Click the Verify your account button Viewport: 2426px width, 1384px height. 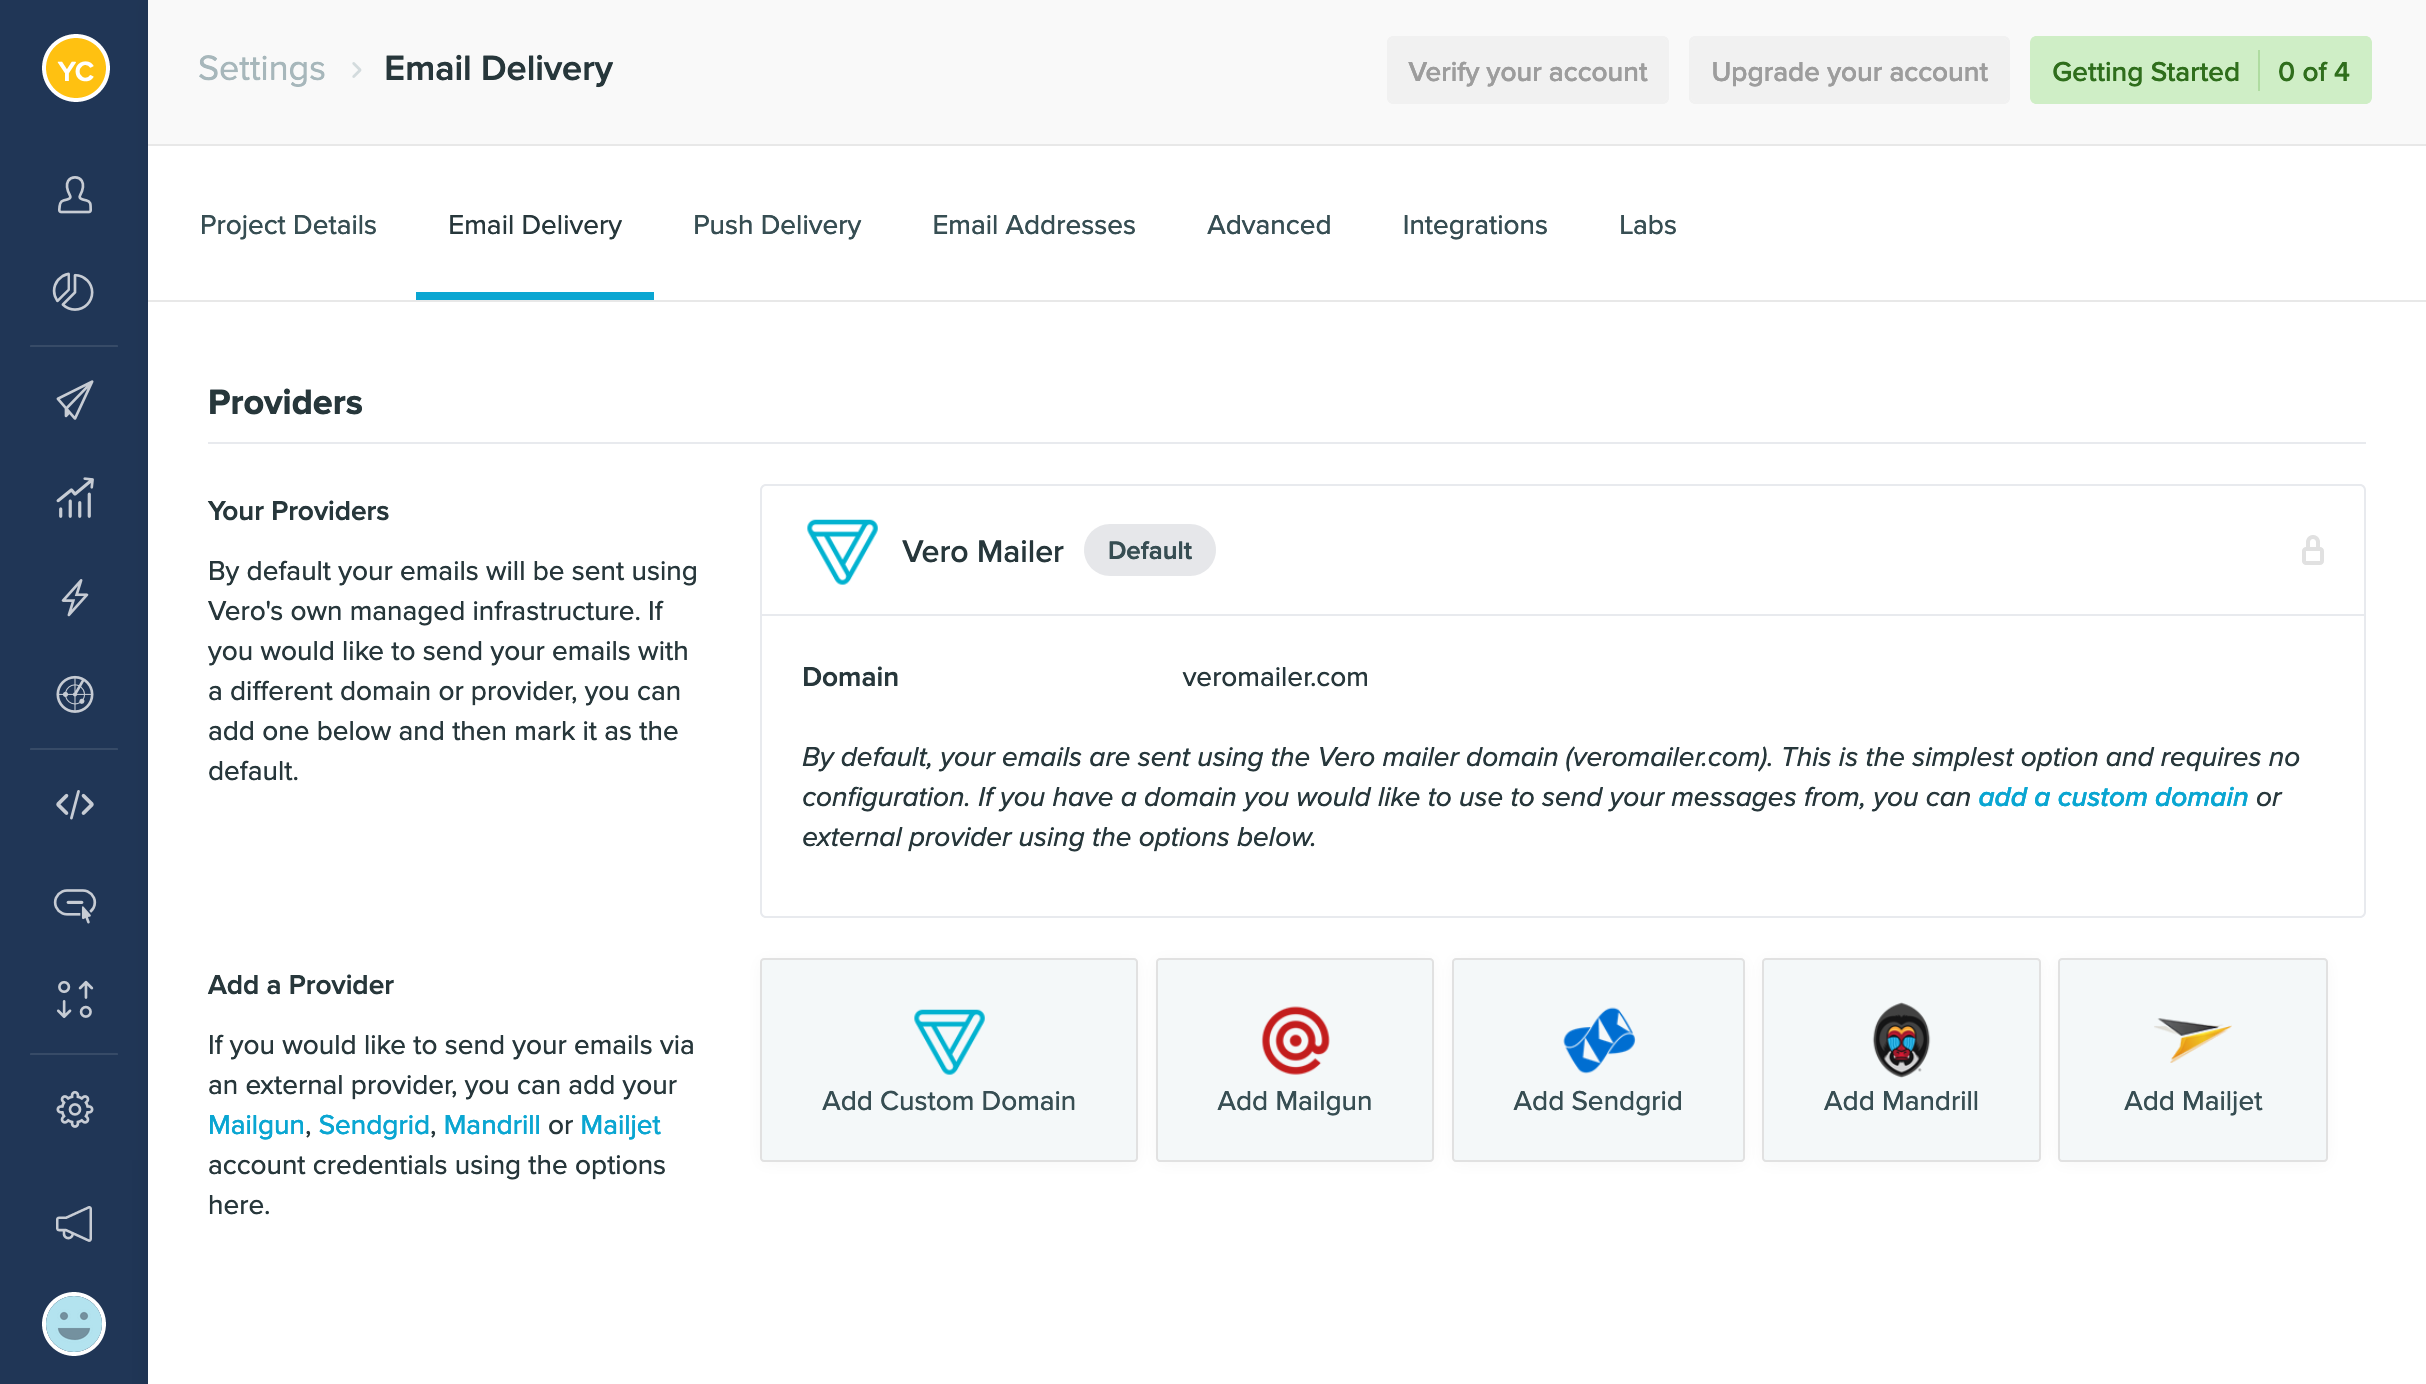pos(1527,71)
